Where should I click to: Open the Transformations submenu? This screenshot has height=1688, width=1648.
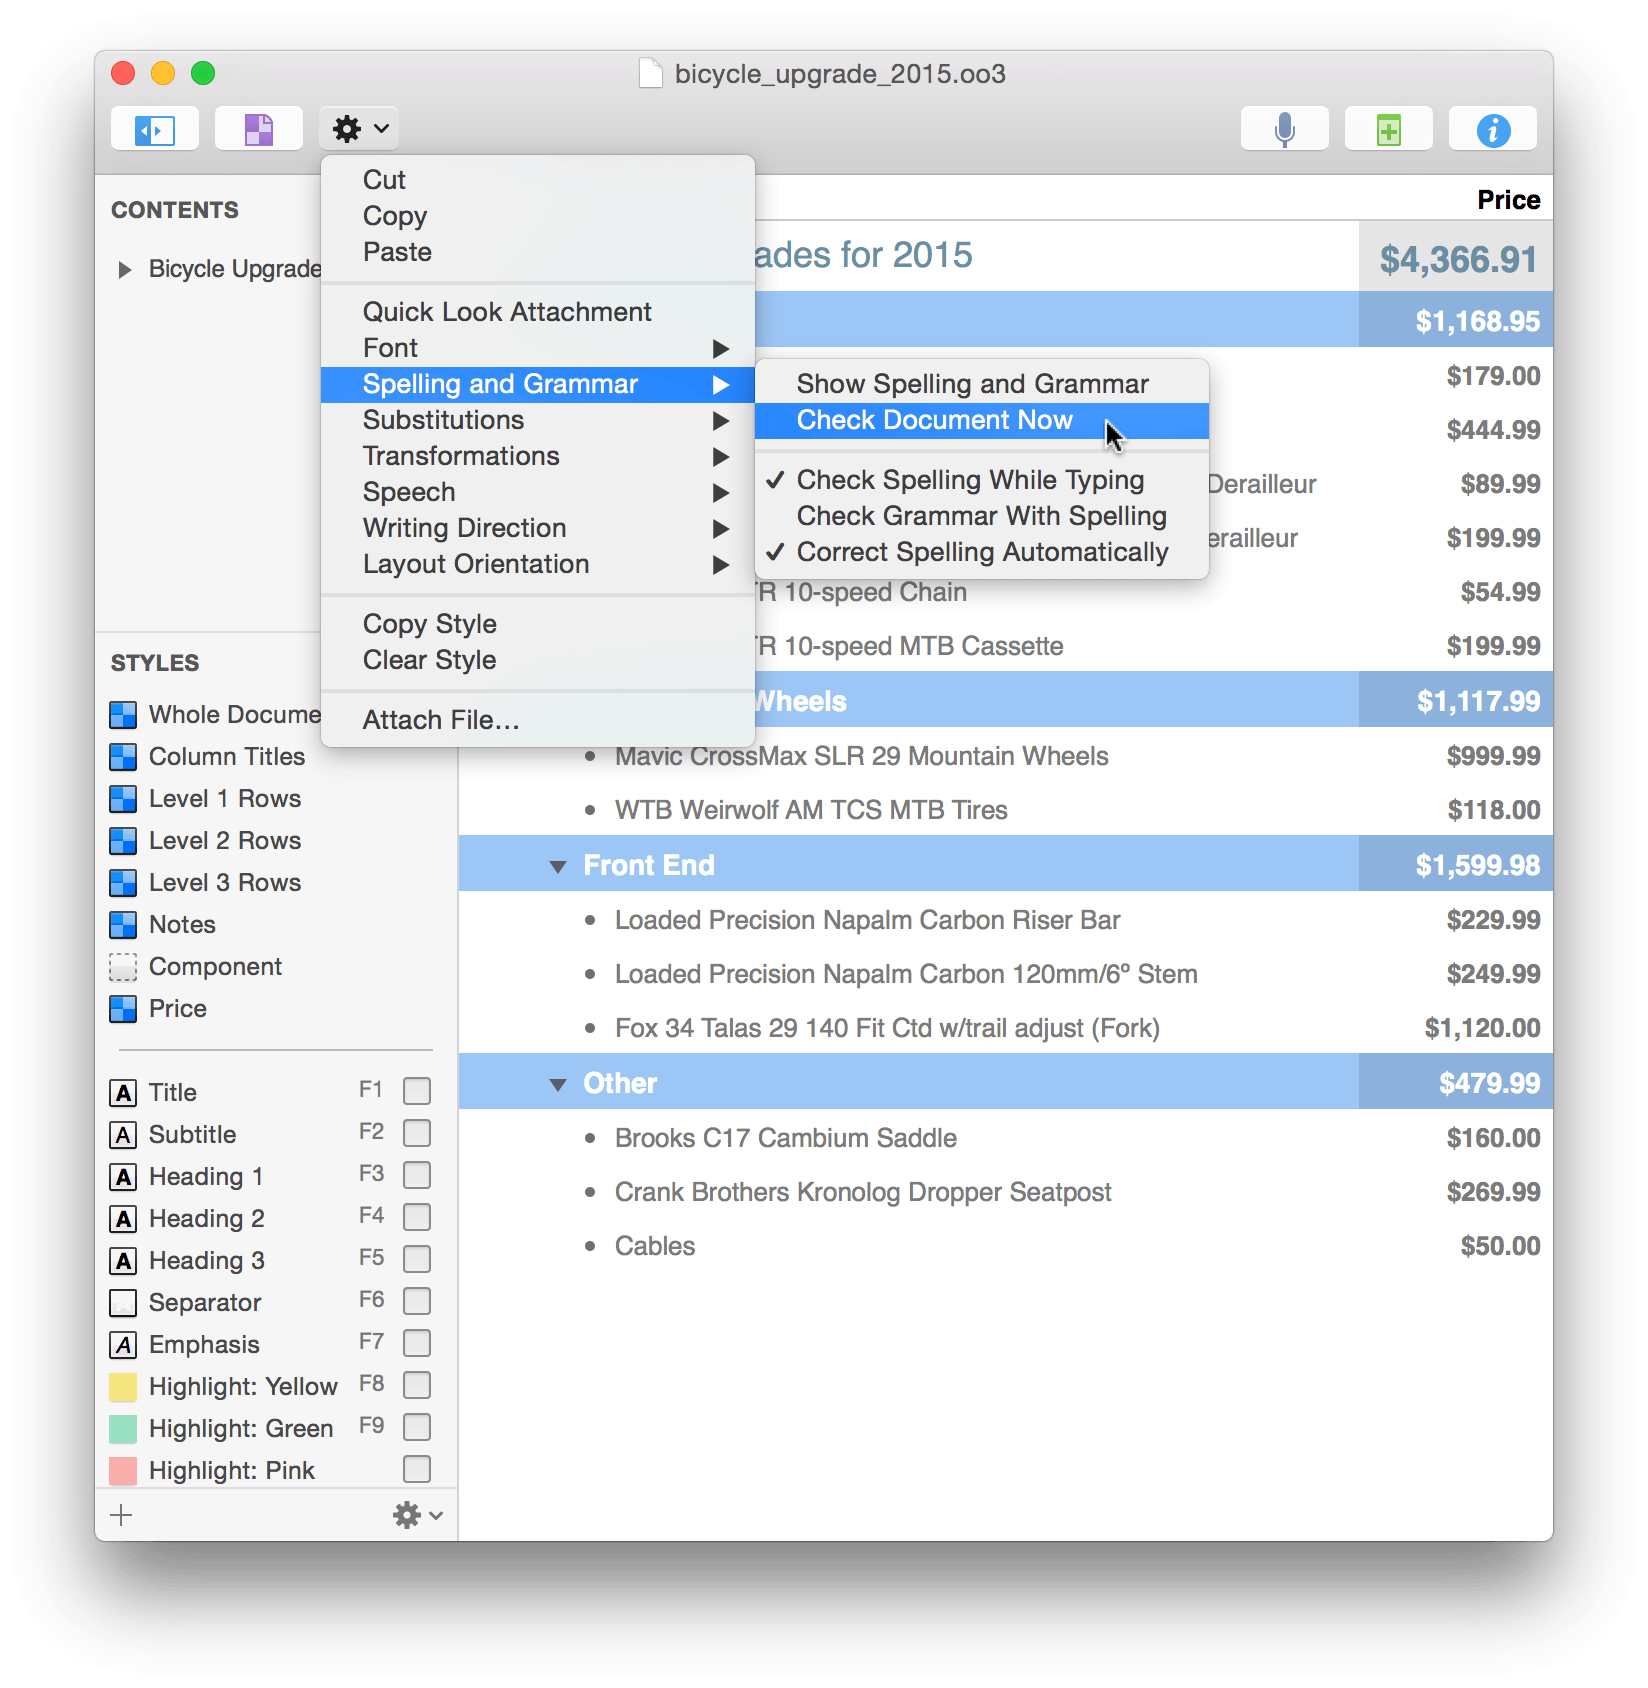pyautogui.click(x=538, y=456)
